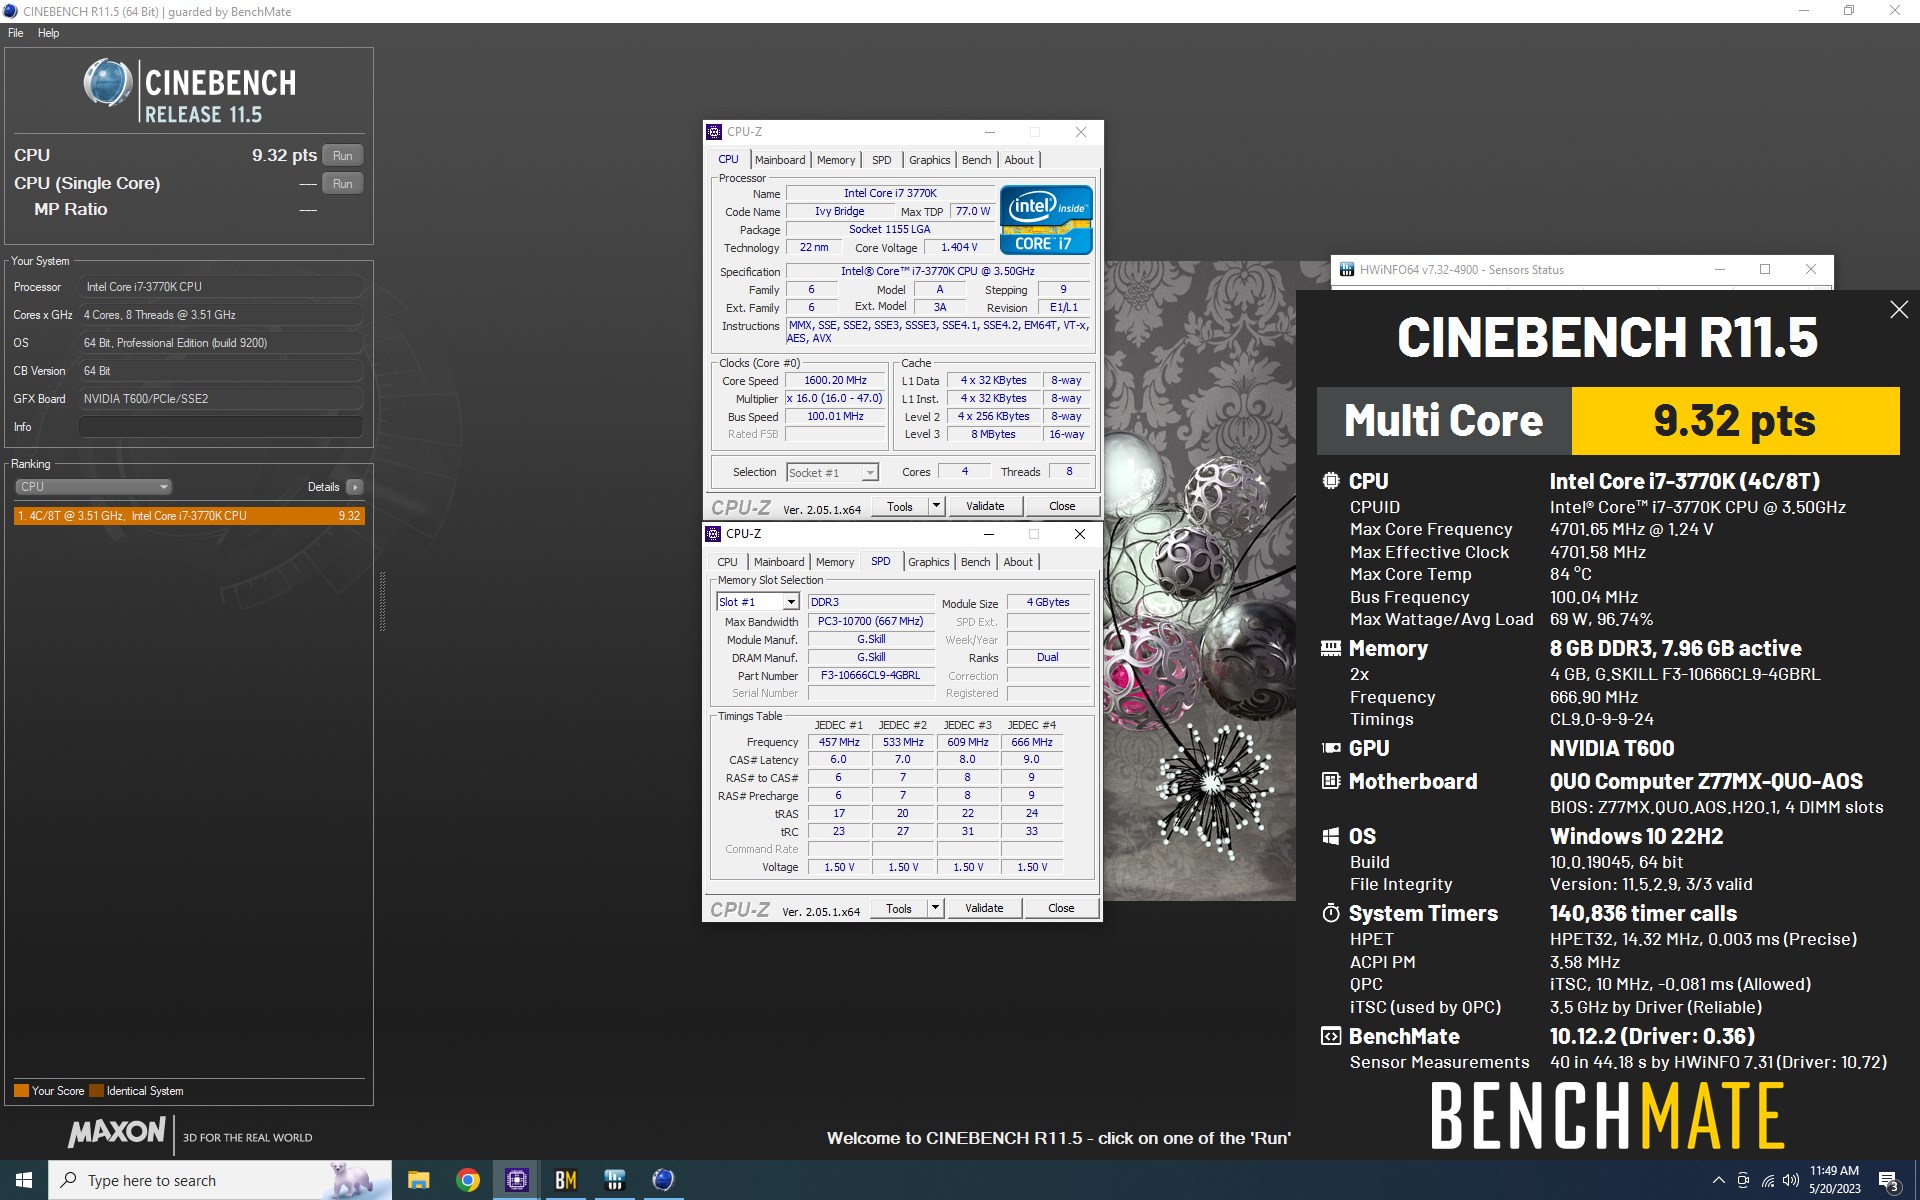1920x1200 pixels.
Task: Open the Cinebench Help menu
Action: 49,33
